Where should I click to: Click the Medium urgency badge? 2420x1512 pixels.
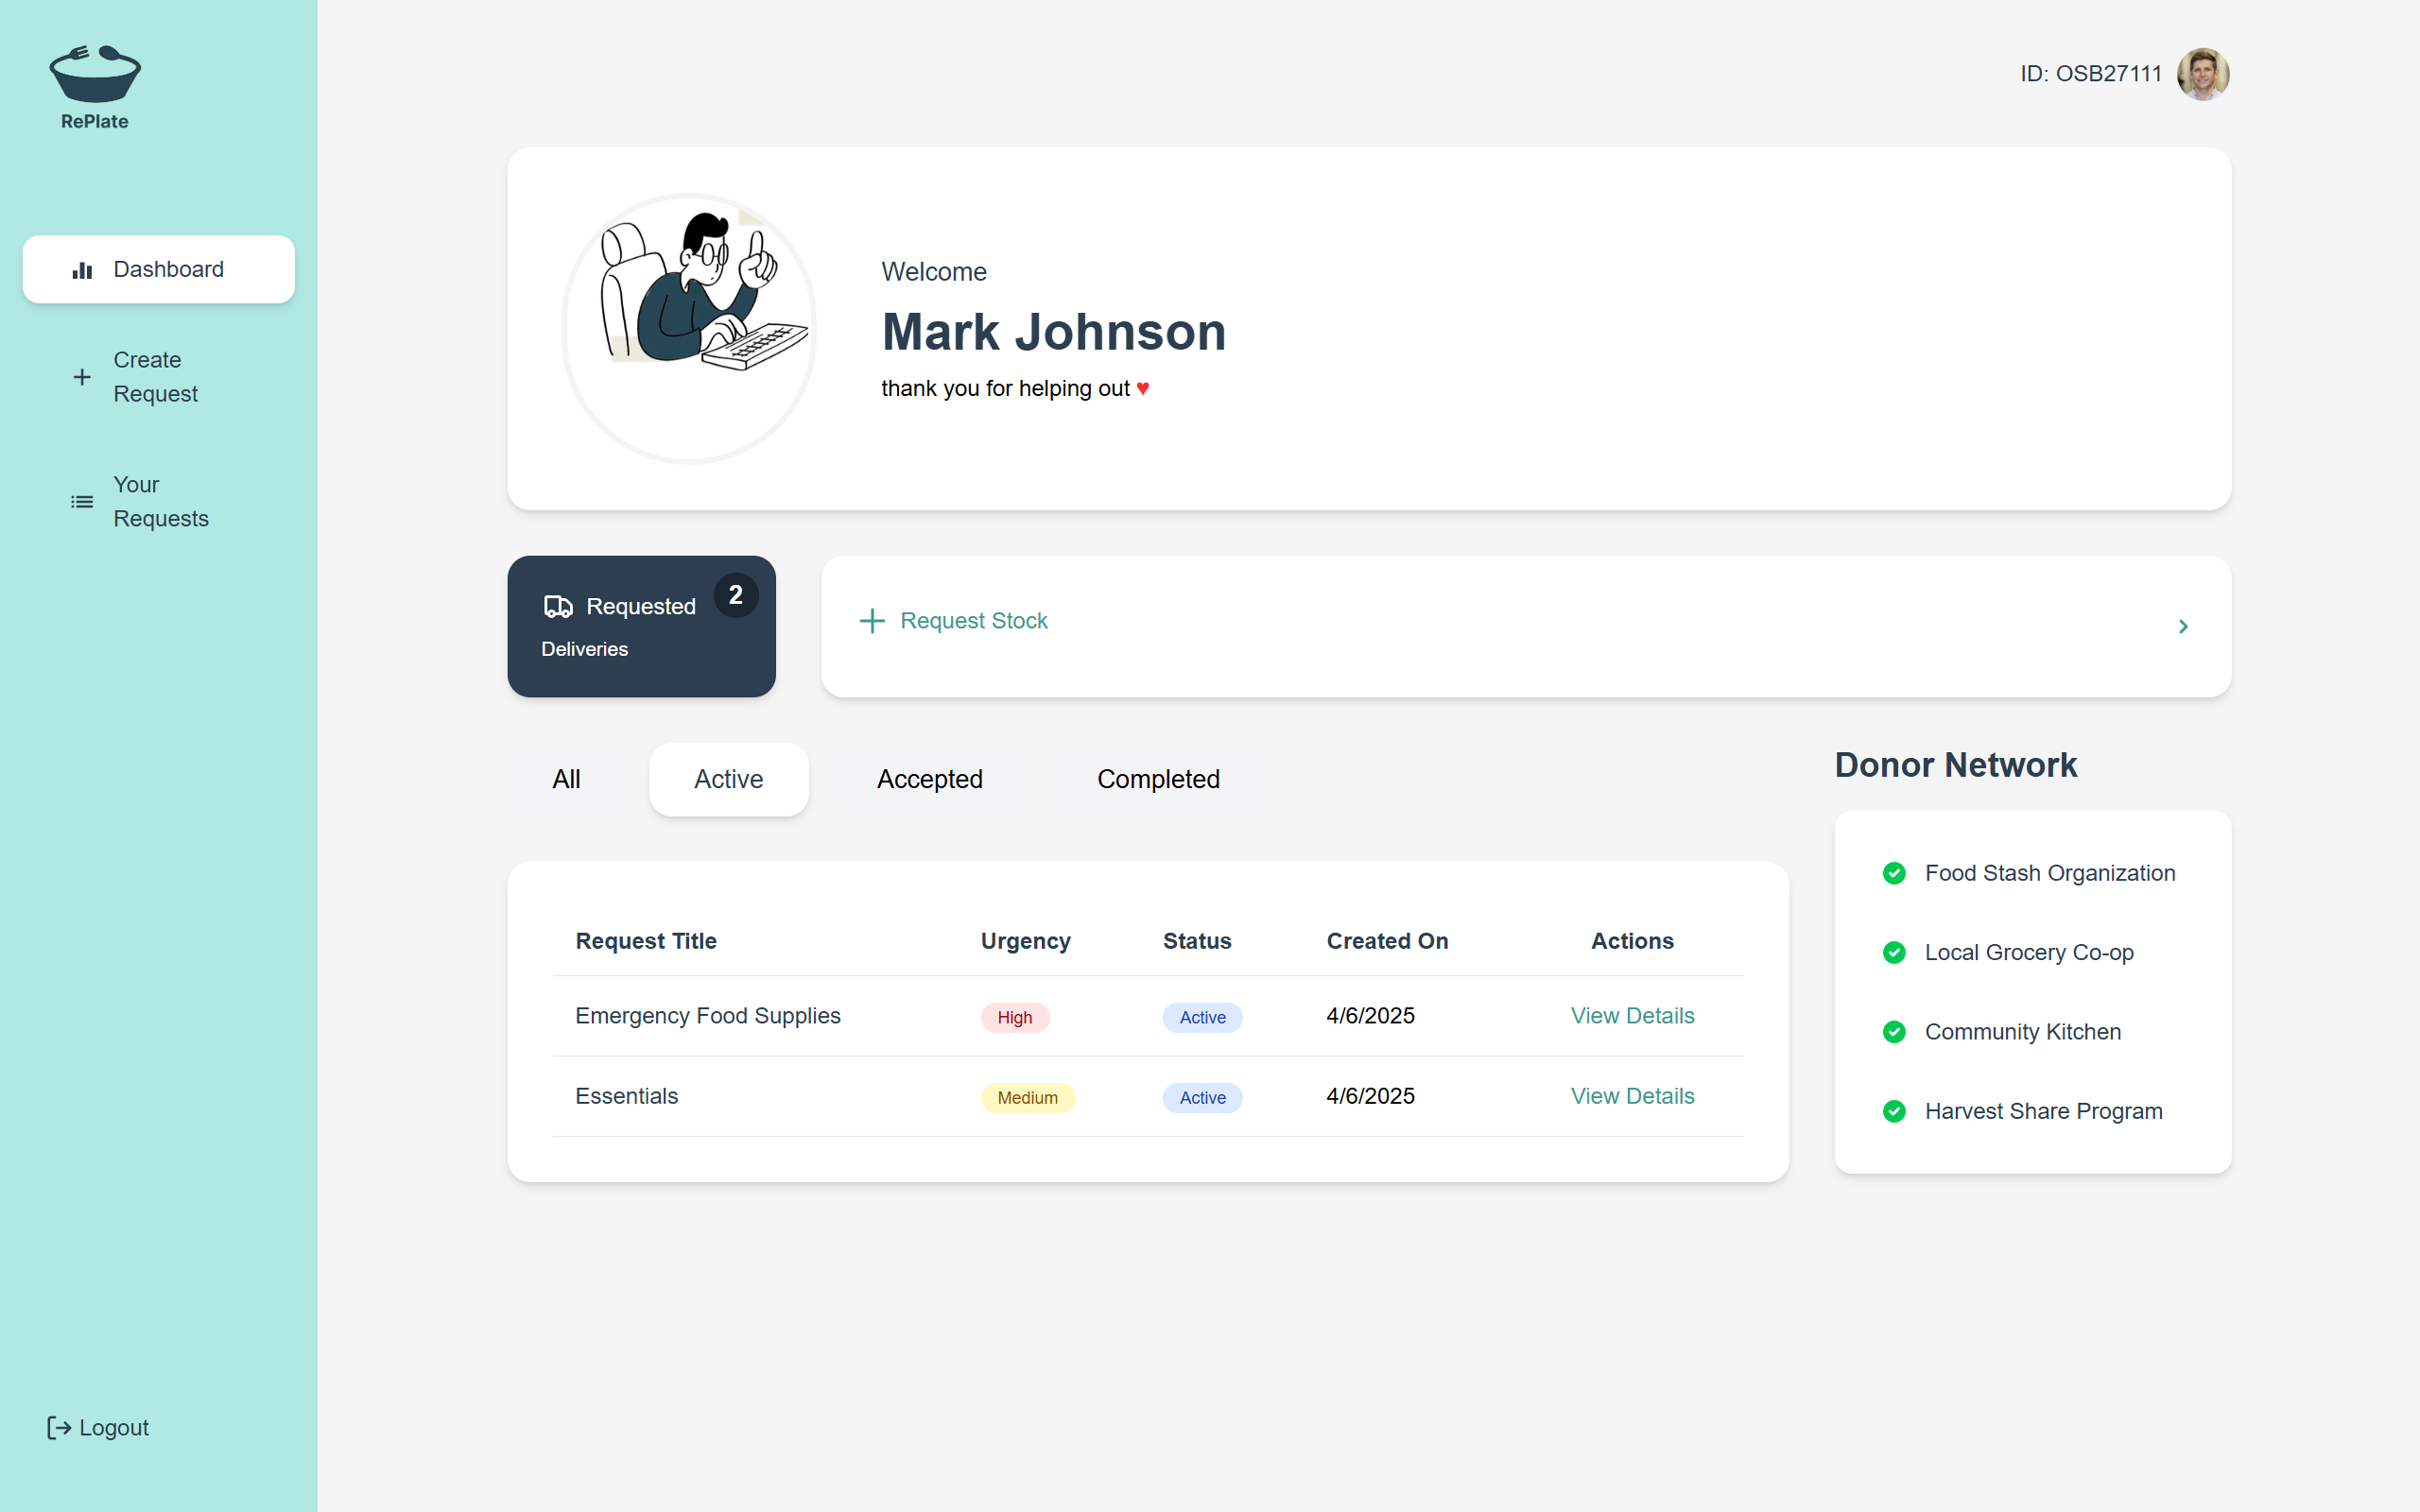1027,1098
